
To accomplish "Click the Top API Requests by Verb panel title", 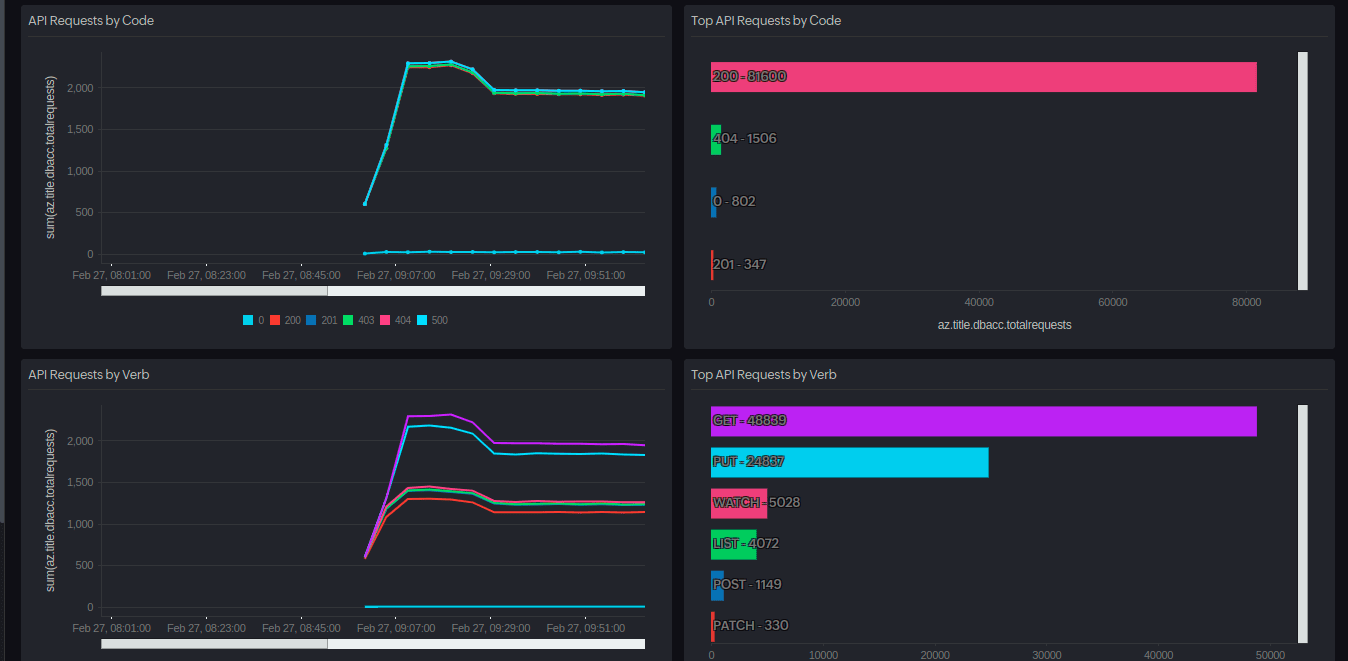I will (764, 375).
